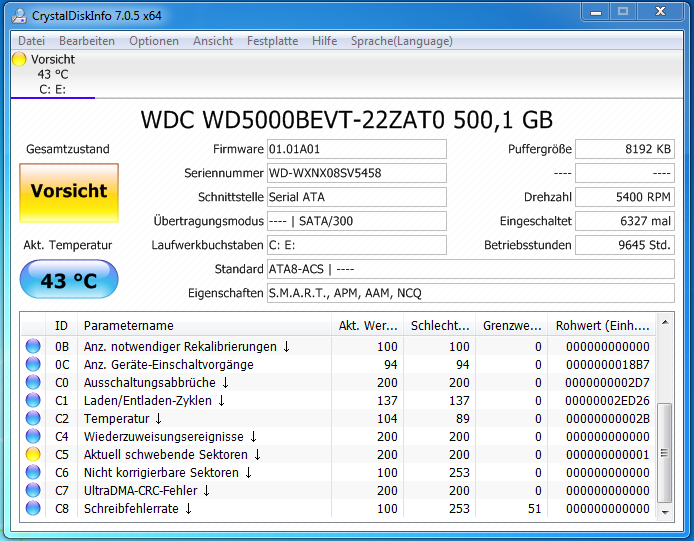Select the Laden/Entladen-Zyklen row text
The width and height of the screenshot is (694, 541).
[154, 400]
